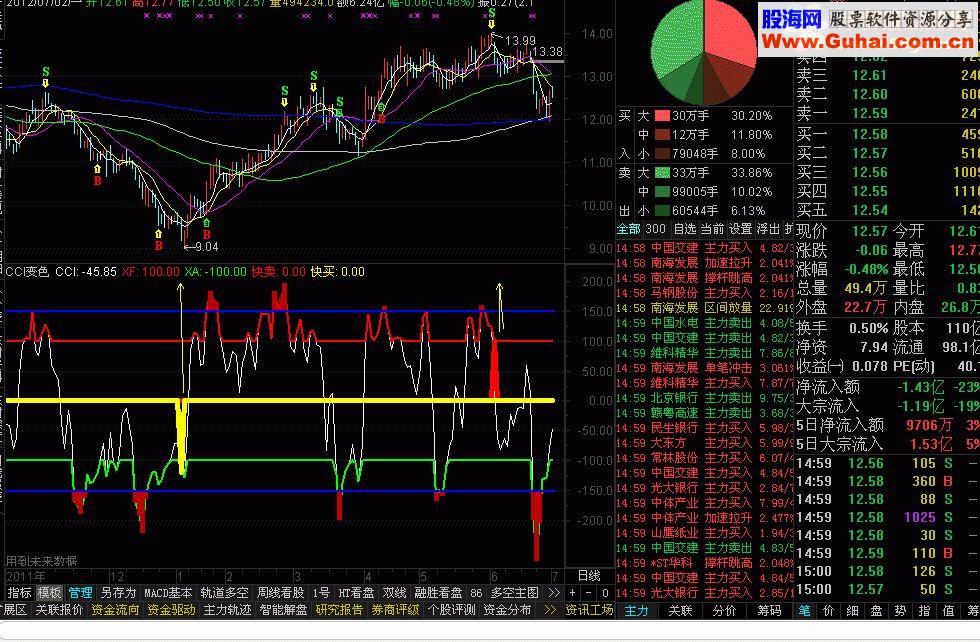Screen dimensions: 980x642
Task: Click the 13.99 high-price marker on the chart
Action: click(520, 41)
